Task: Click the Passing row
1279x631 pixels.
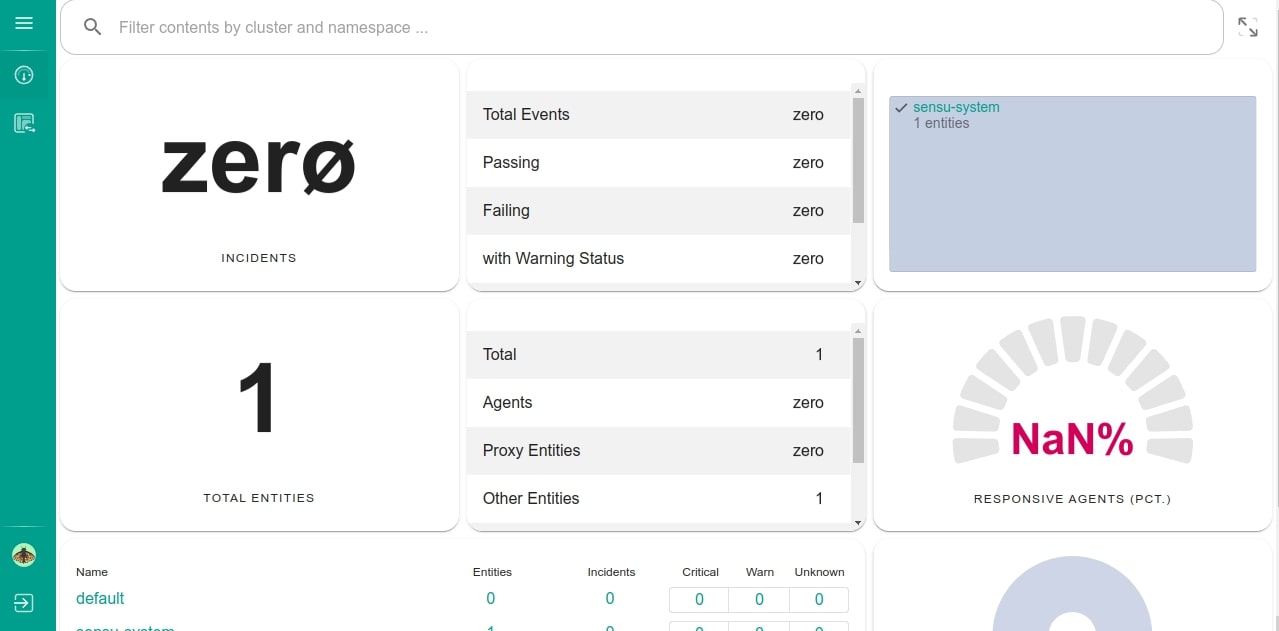Action: point(659,163)
